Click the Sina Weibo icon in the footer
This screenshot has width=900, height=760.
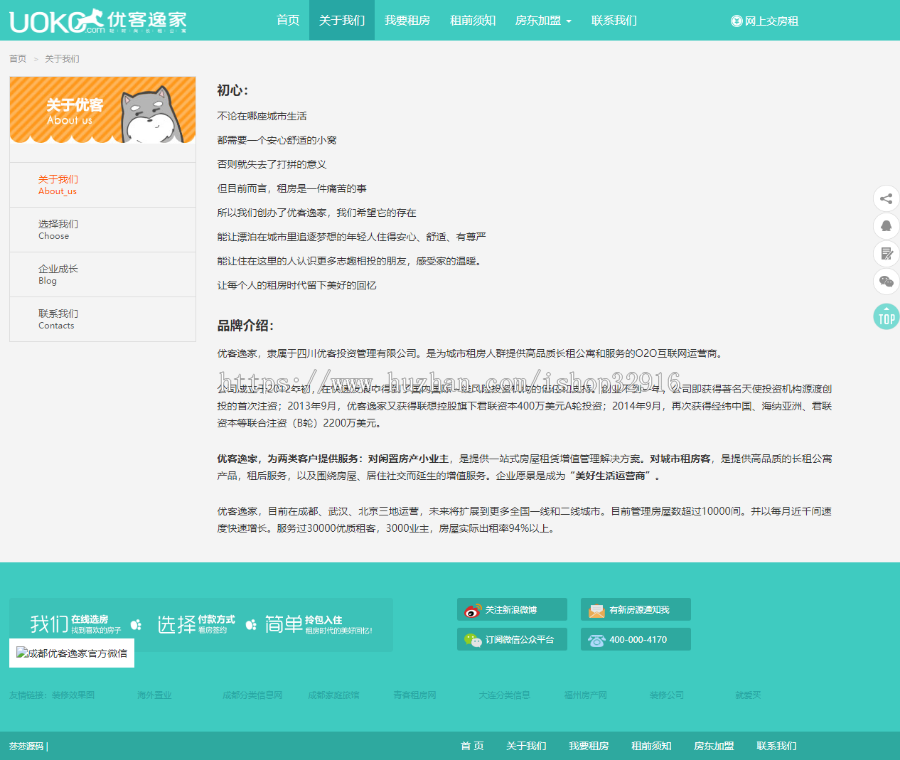click(472, 610)
